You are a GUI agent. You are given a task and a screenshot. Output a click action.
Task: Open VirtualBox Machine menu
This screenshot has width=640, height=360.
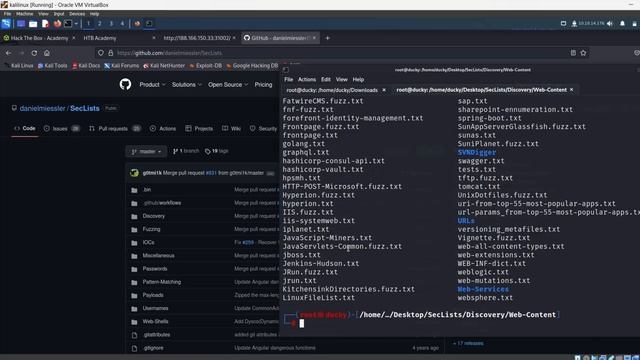(x=24, y=14)
